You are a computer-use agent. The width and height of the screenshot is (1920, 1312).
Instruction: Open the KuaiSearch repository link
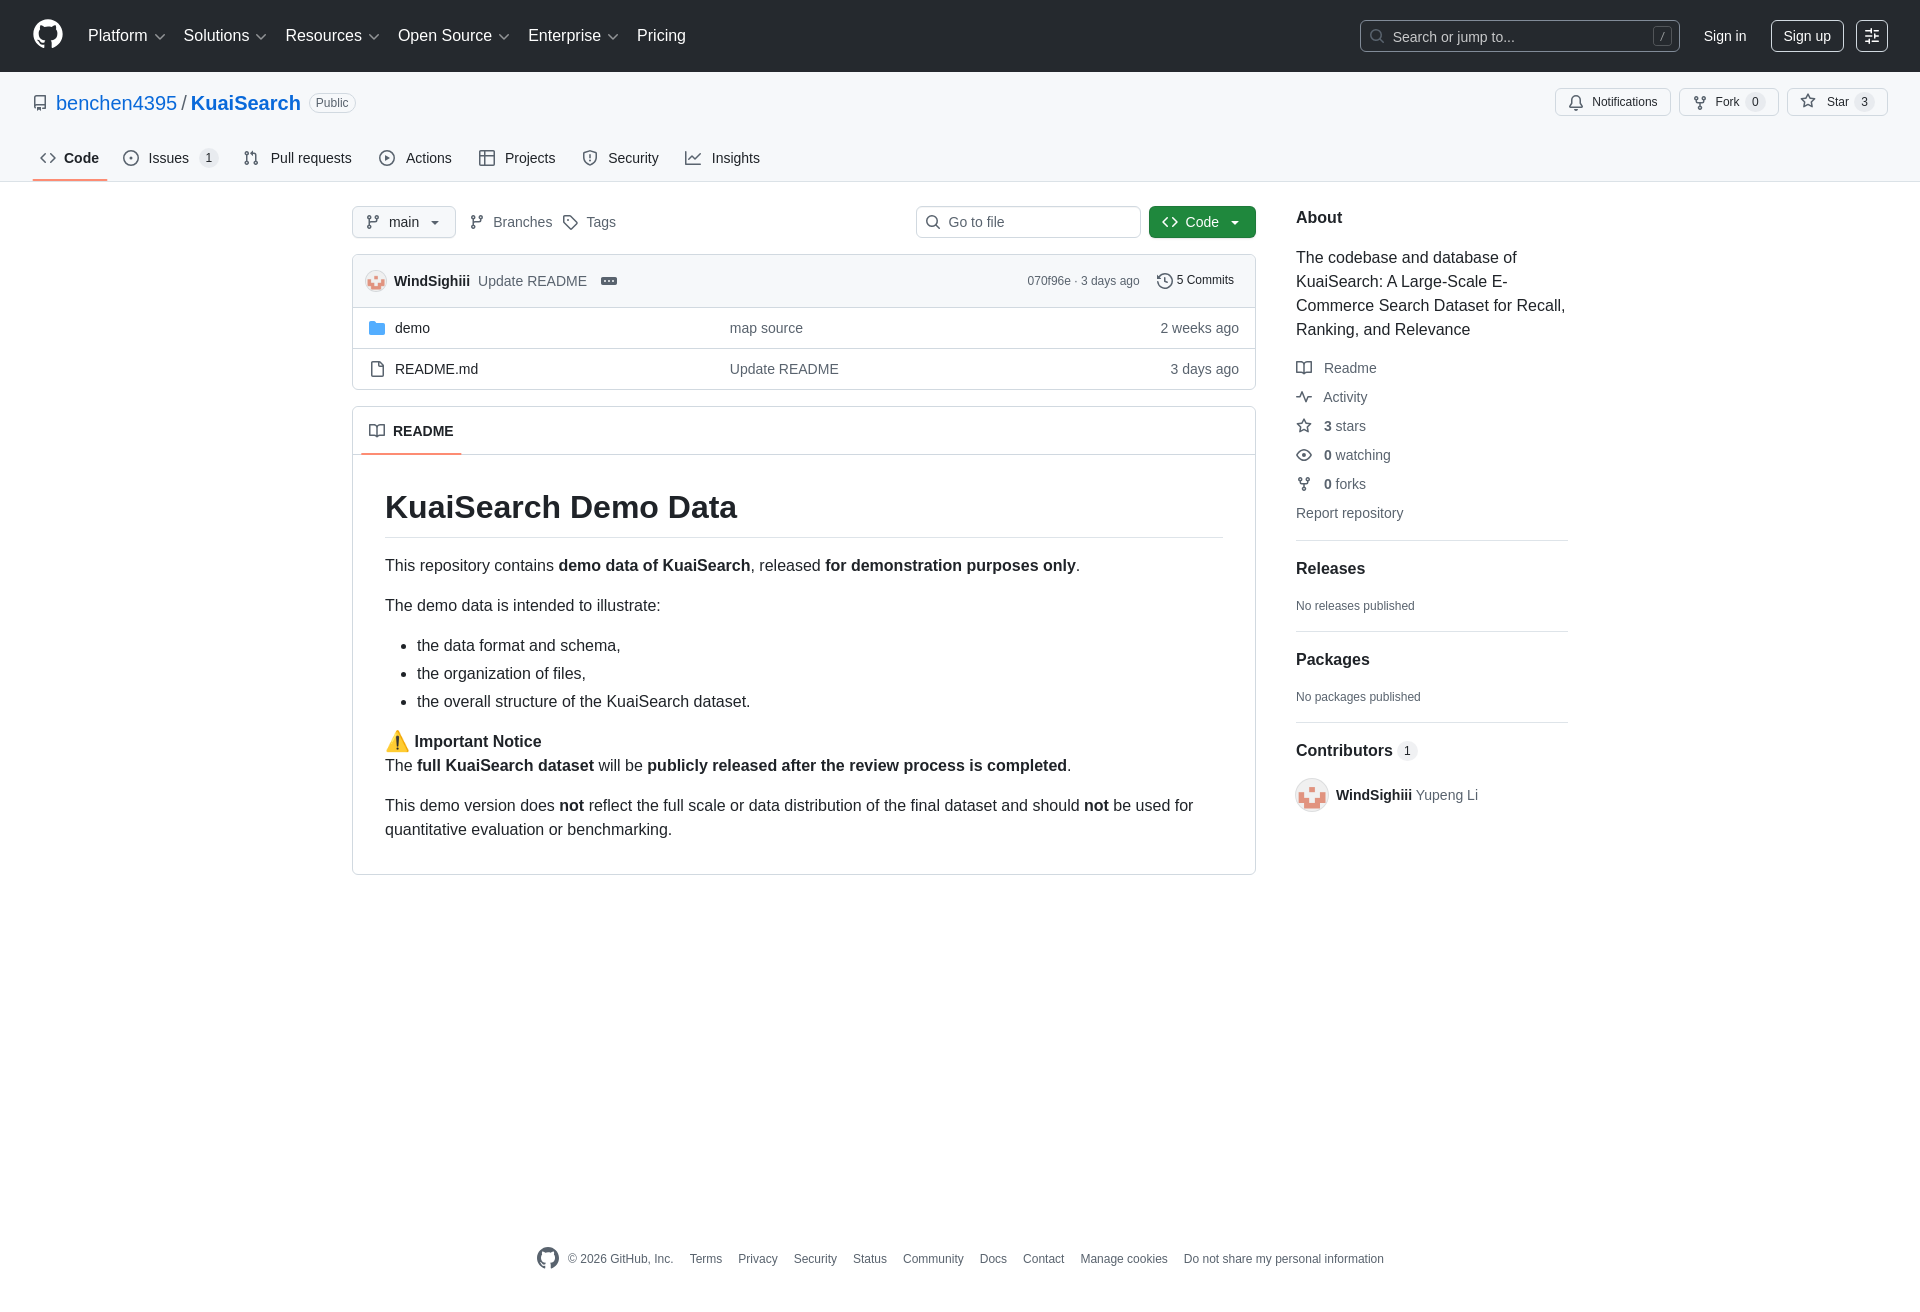coord(246,103)
